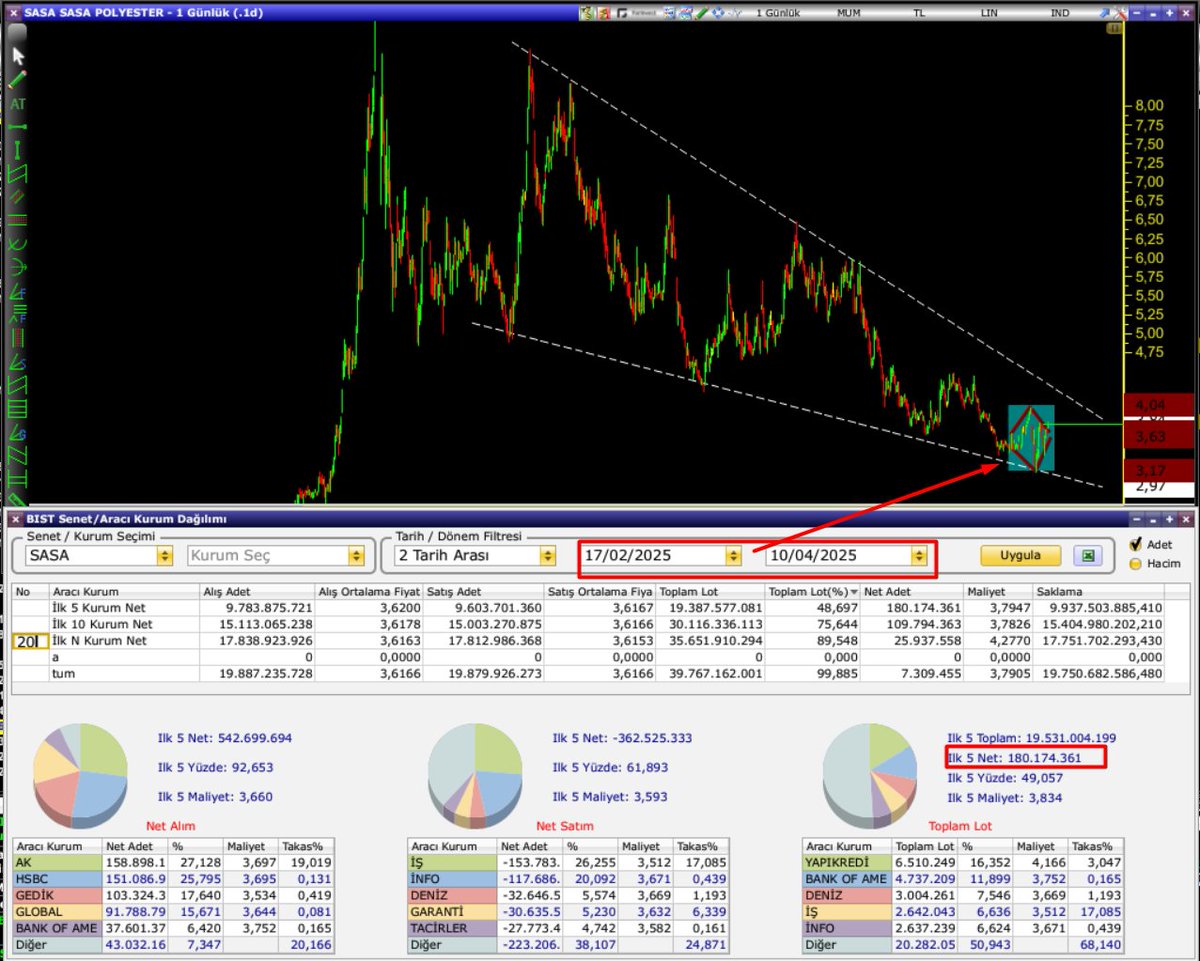Close the BIST Senet/Aracı Kurum Dağılımı panel
Image resolution: width=1200 pixels, height=961 pixels.
[x=15, y=519]
